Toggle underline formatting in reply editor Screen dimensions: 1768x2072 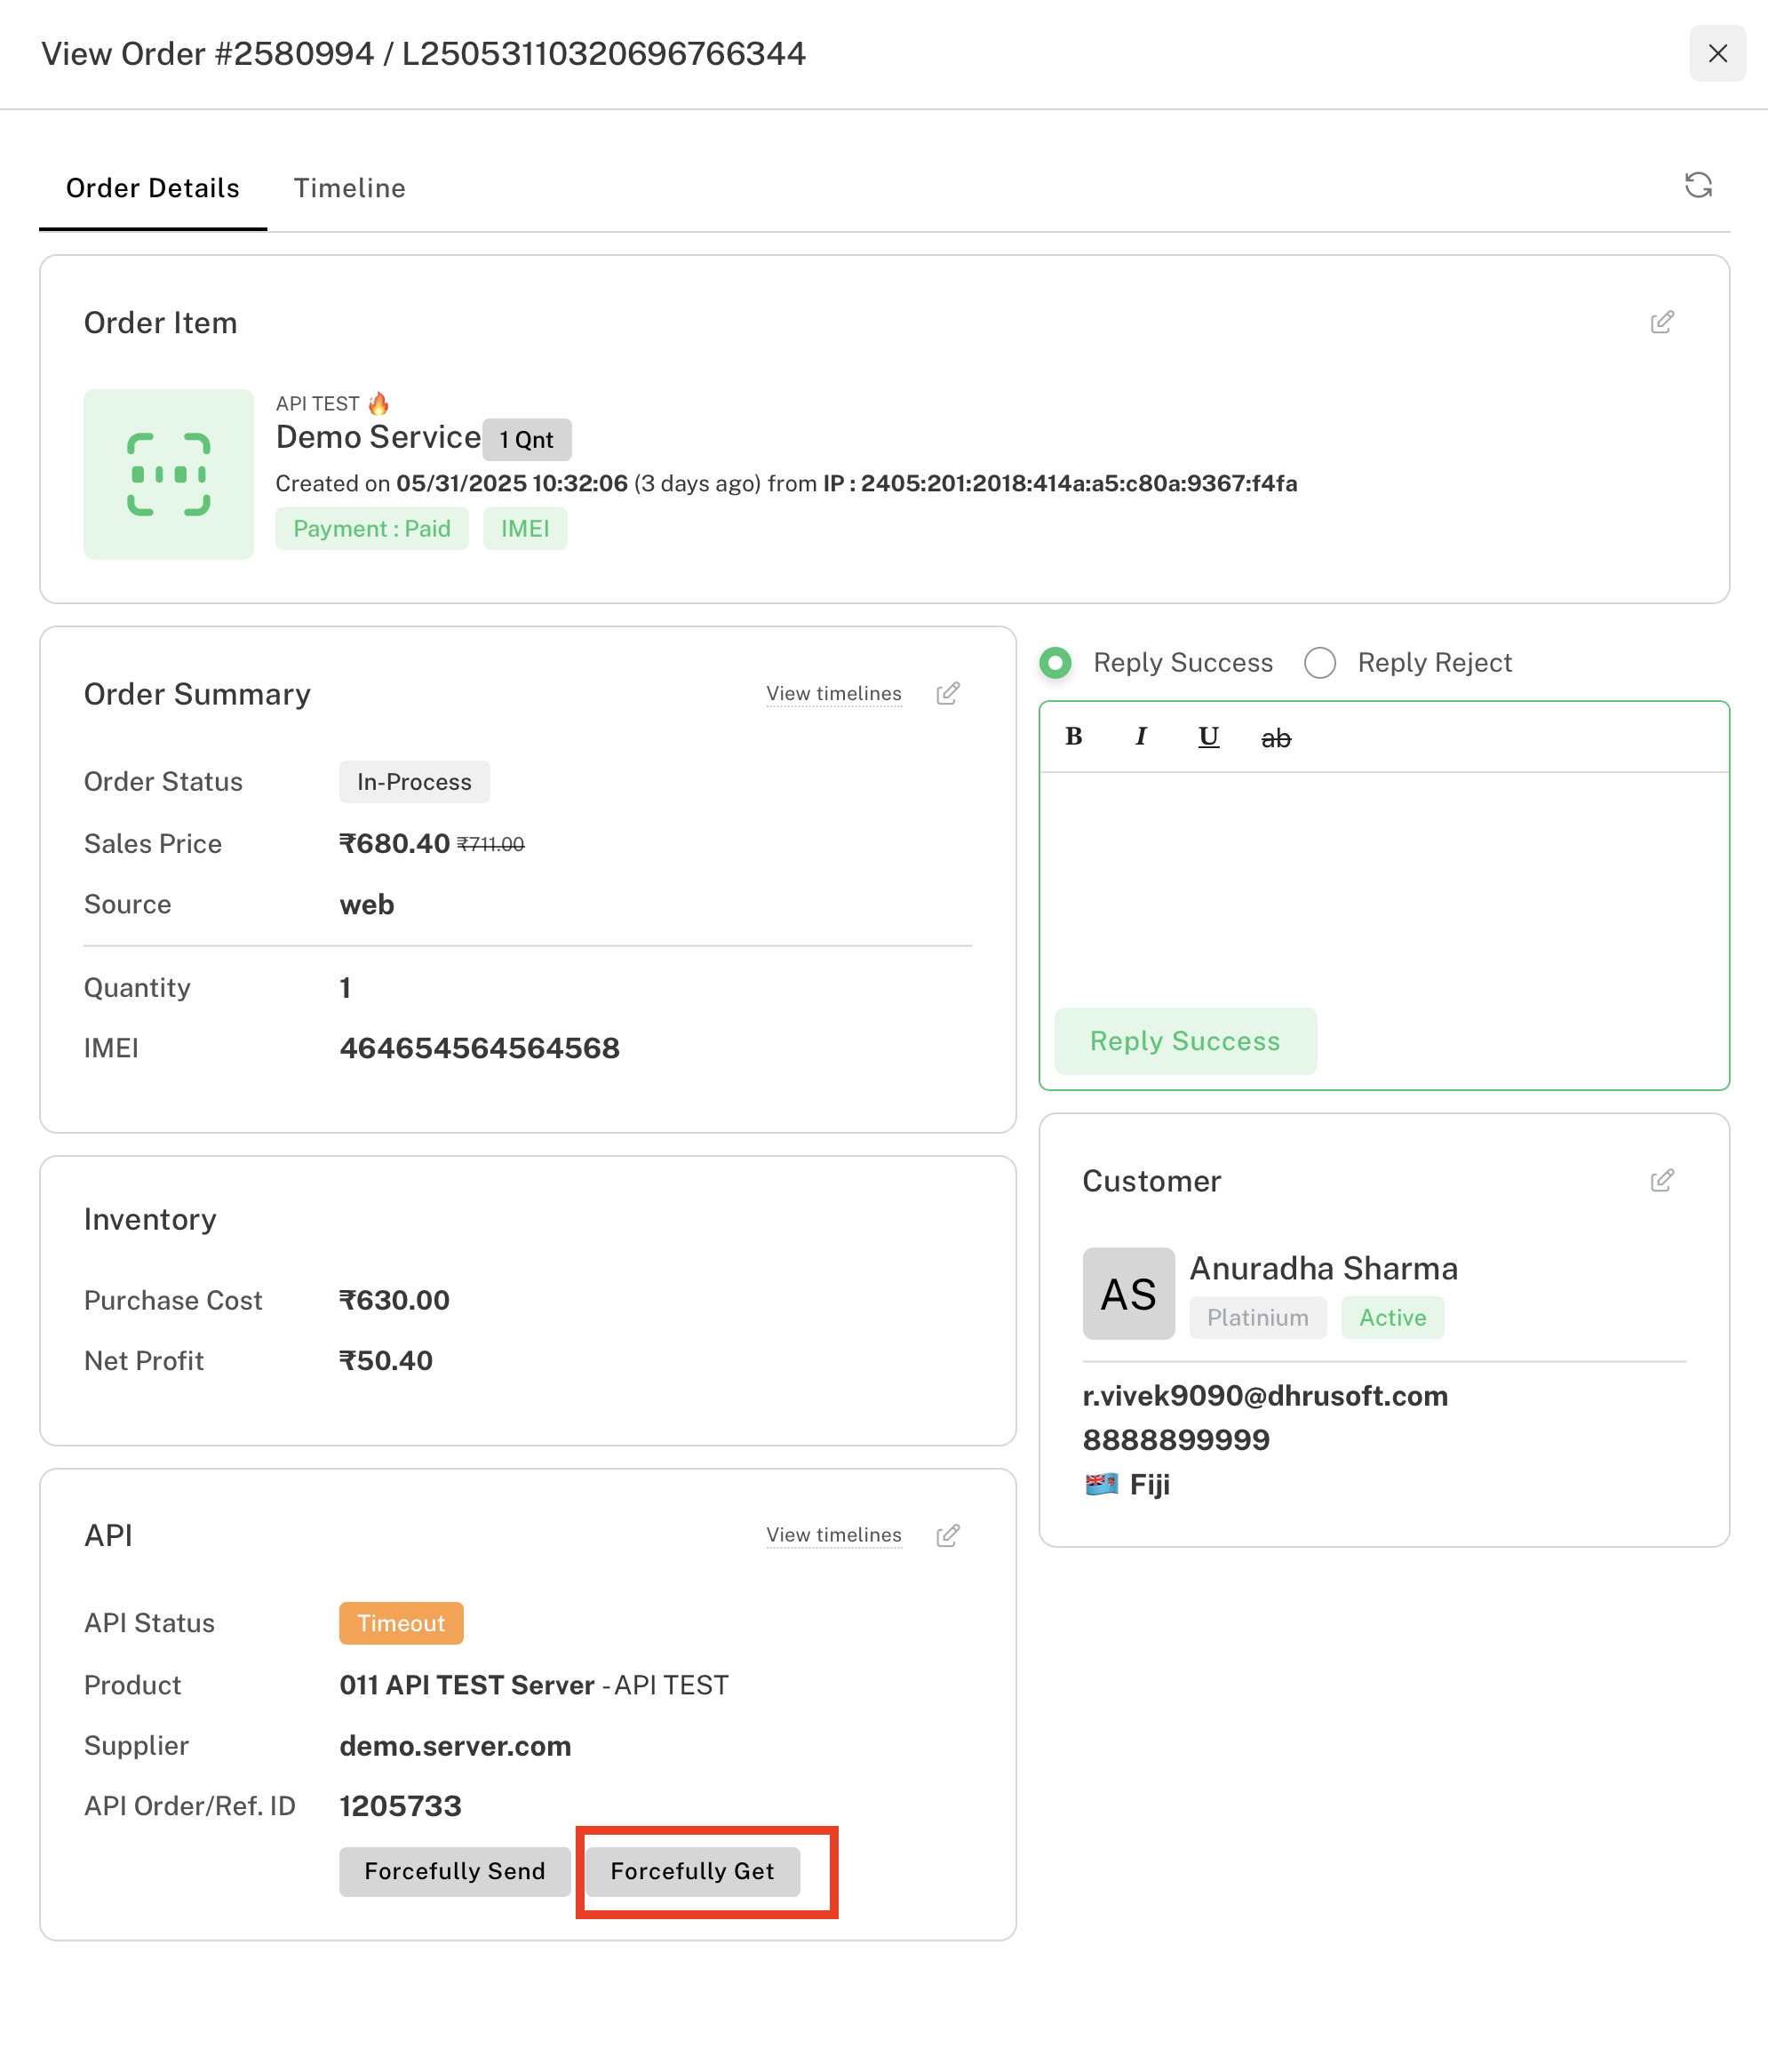(x=1208, y=737)
